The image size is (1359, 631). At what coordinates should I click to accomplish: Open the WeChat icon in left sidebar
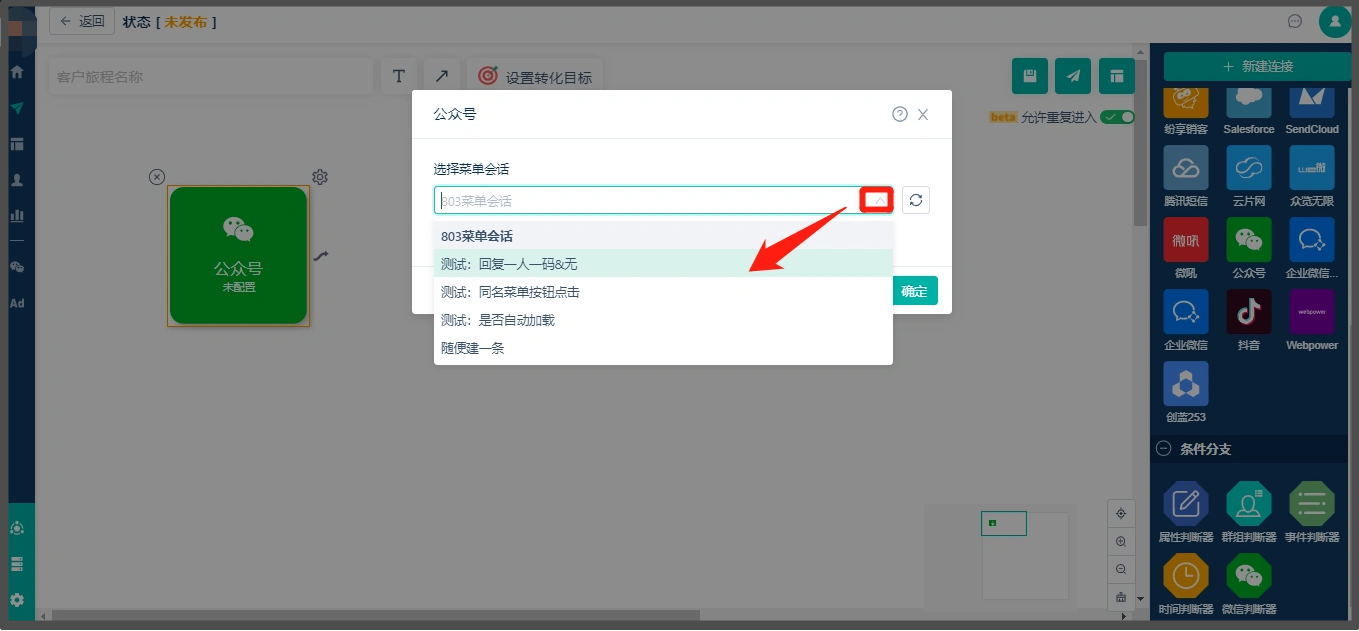point(16,267)
